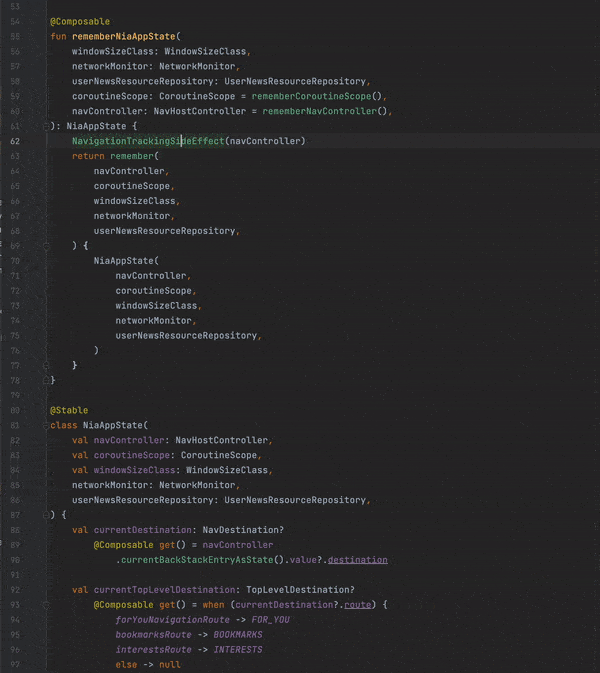
Task: Click the NetworkMonitor type on line 57
Action: pos(197,67)
